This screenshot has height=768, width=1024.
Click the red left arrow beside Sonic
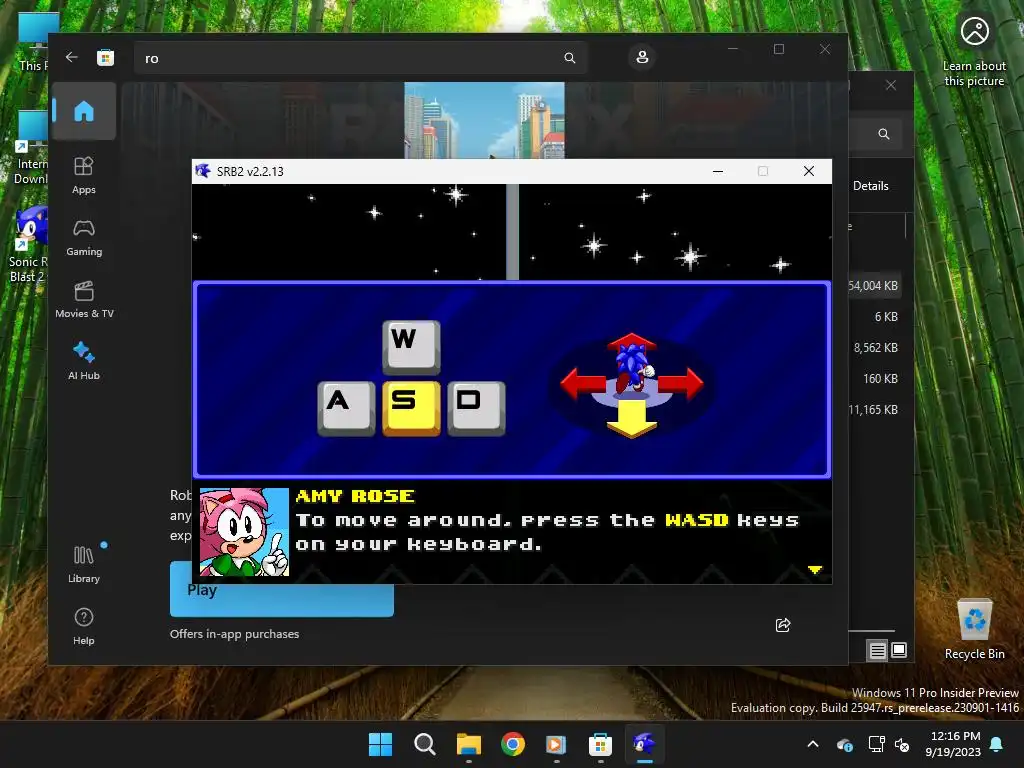point(583,383)
